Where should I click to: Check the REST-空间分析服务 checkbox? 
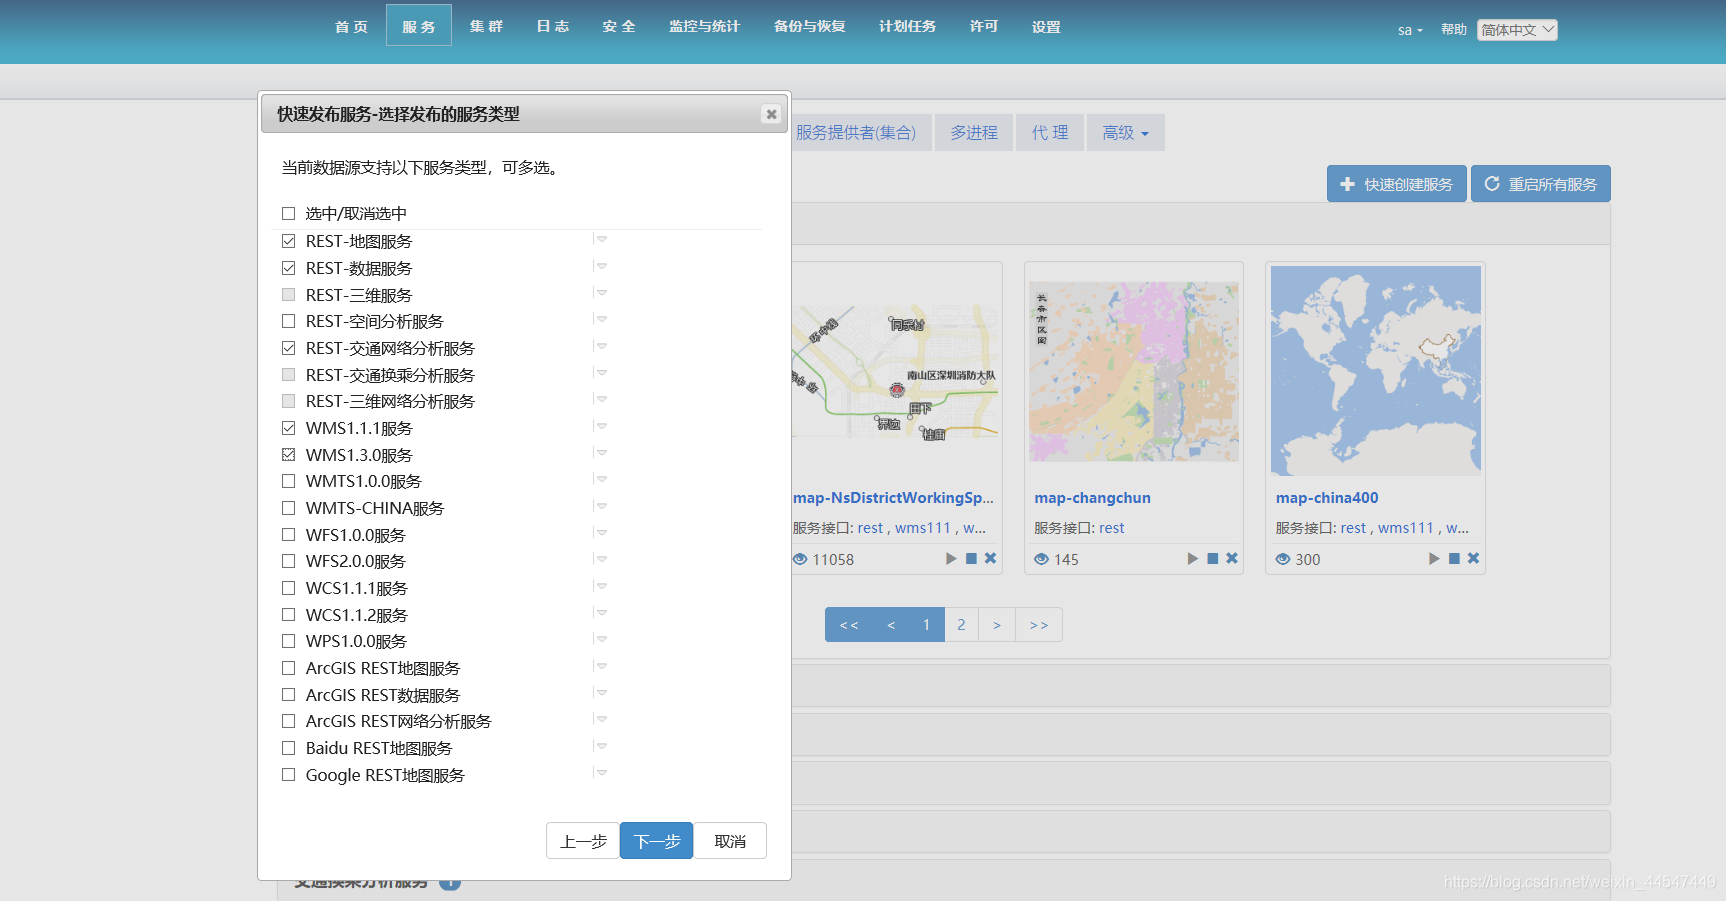[x=288, y=321]
